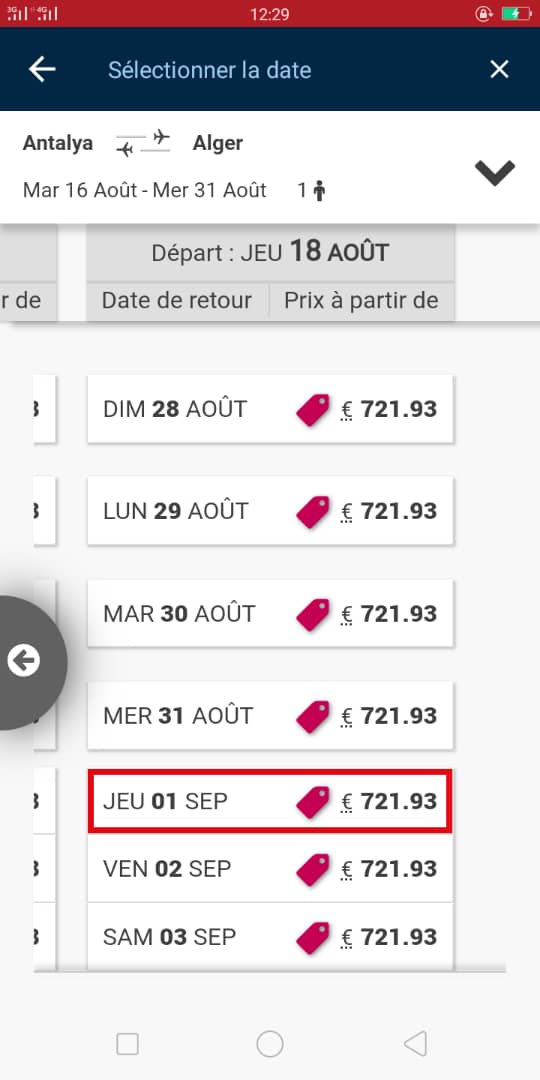
Task: Choose MAR 30 AOÛT return row
Action: click(x=270, y=613)
